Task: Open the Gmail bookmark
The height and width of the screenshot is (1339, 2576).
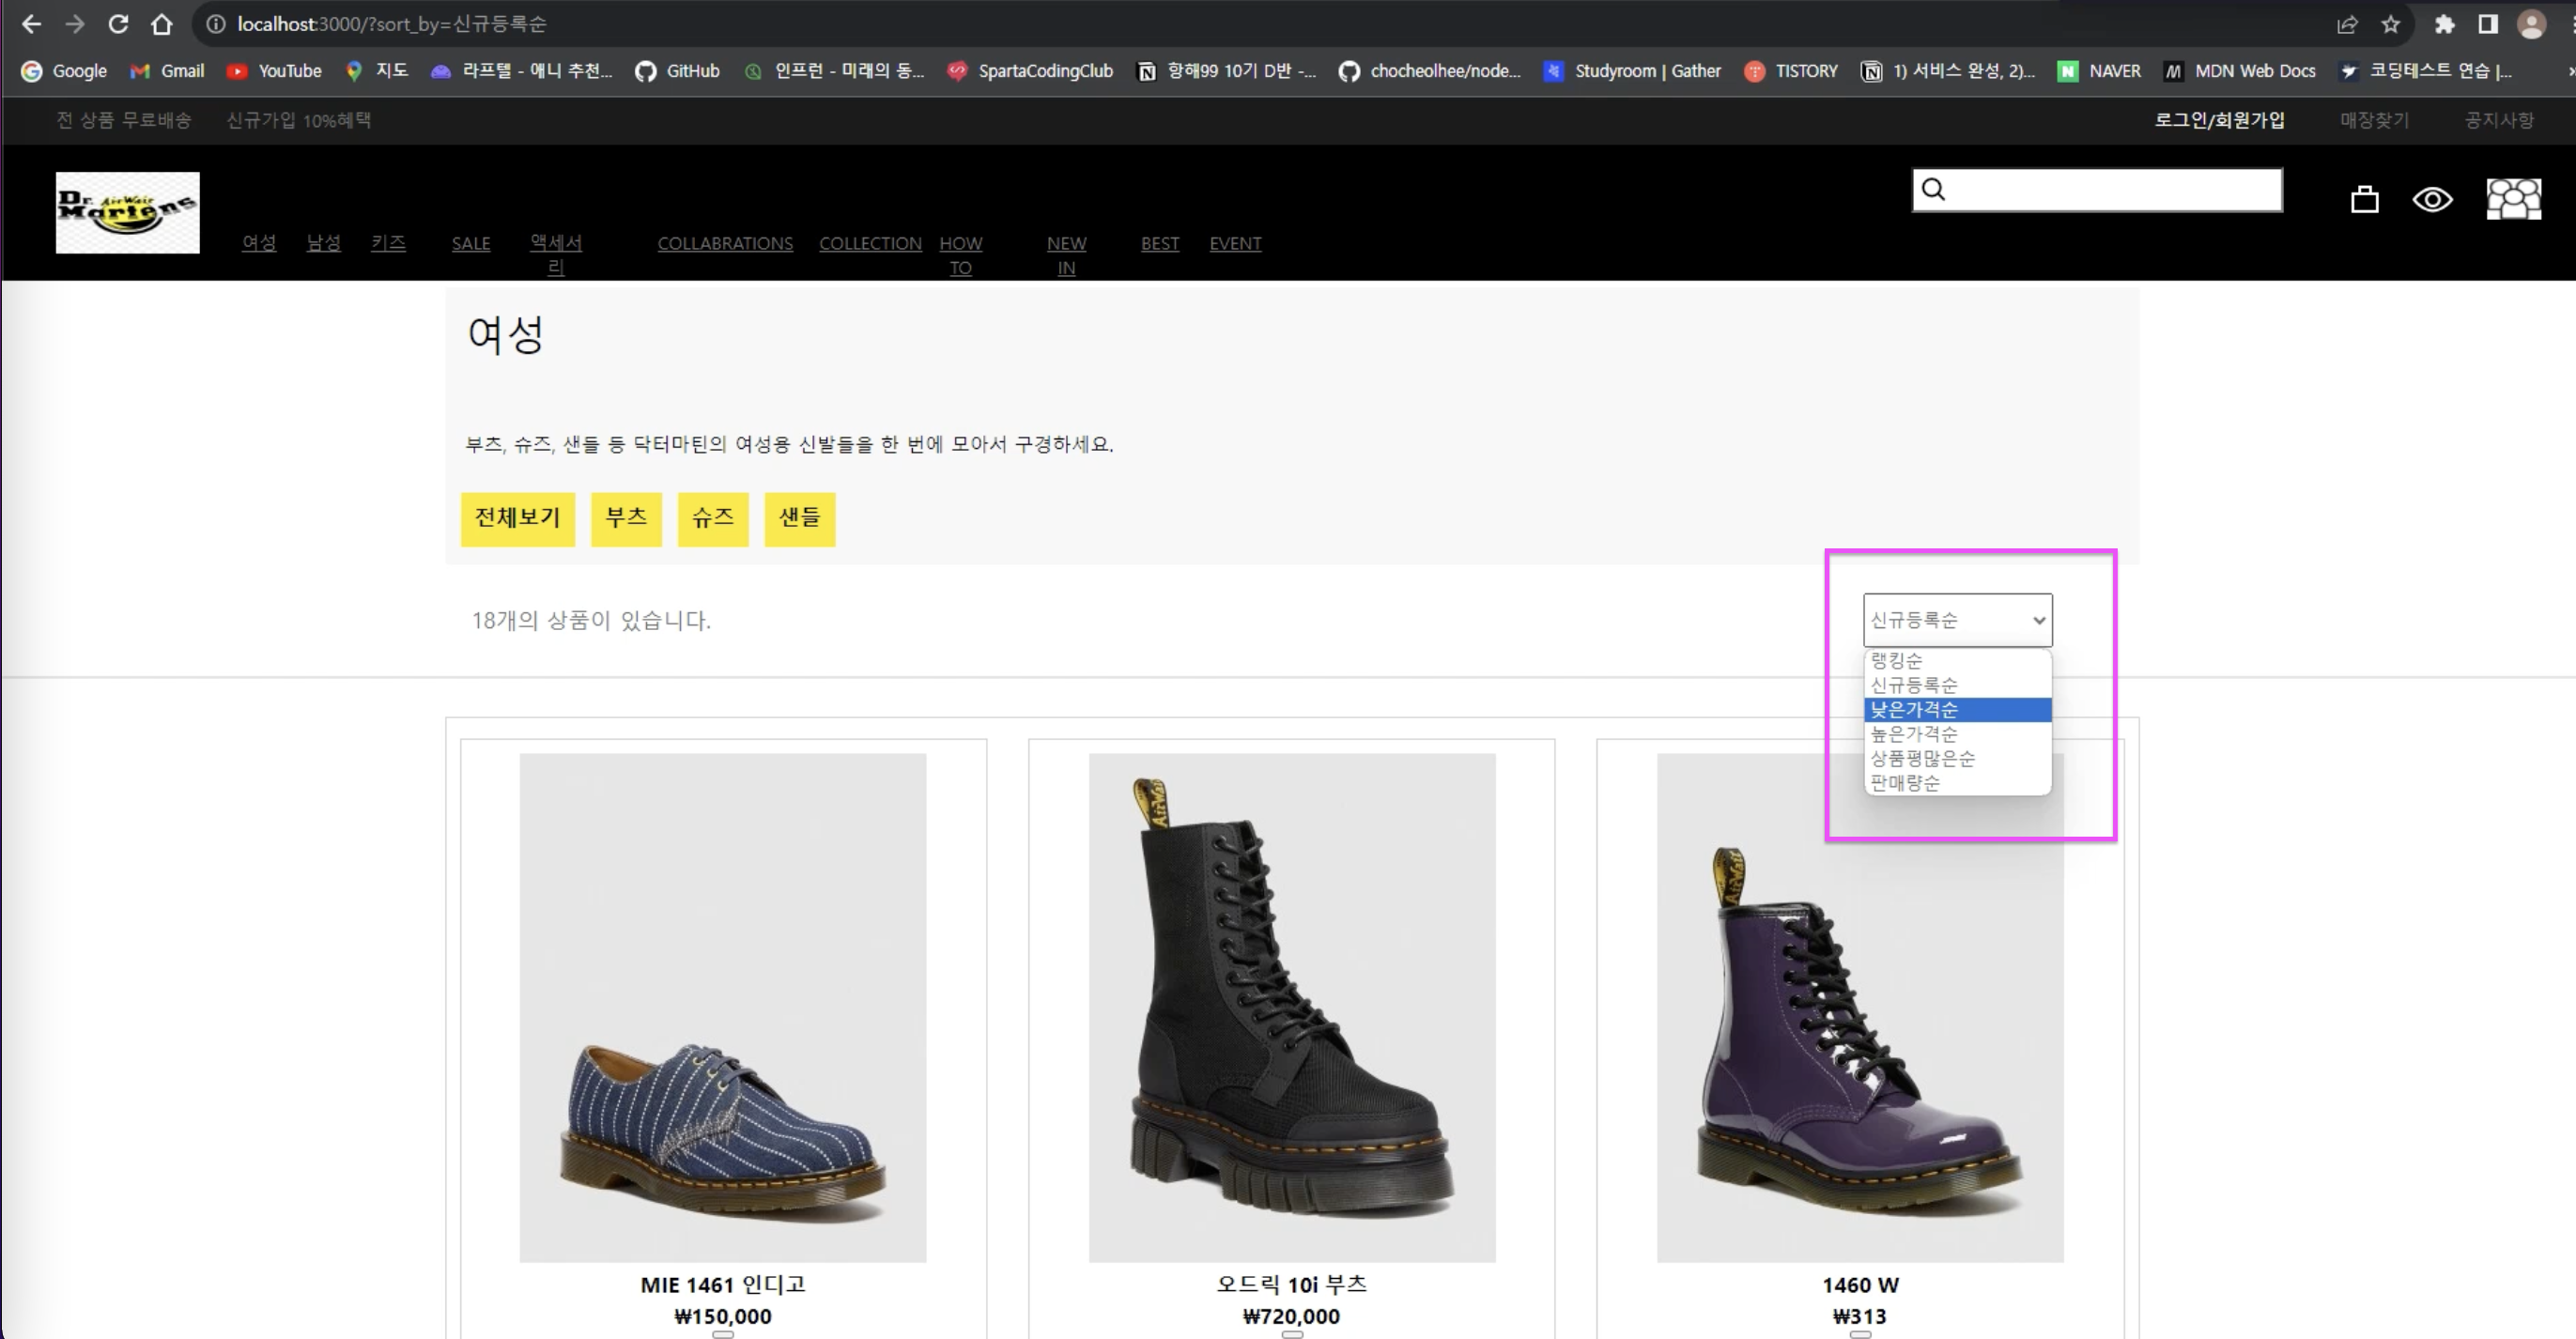Action: pos(167,71)
